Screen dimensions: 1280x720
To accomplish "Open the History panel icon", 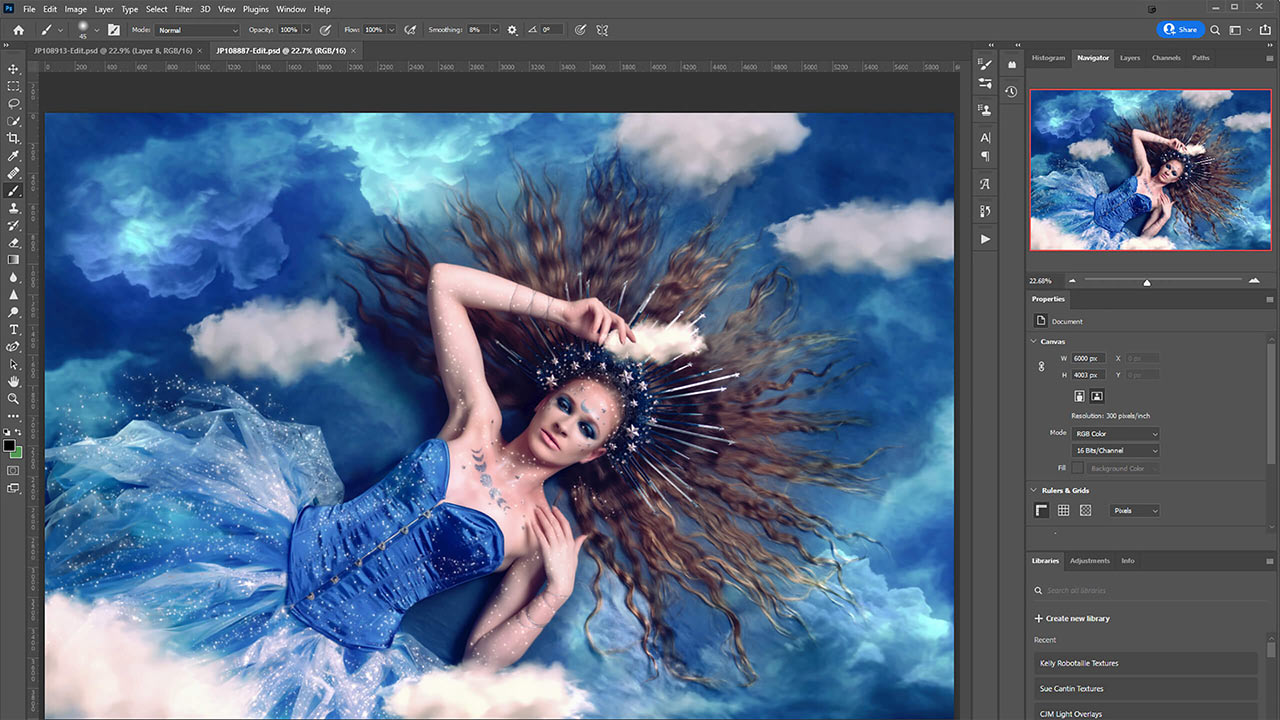I will coord(1011,91).
